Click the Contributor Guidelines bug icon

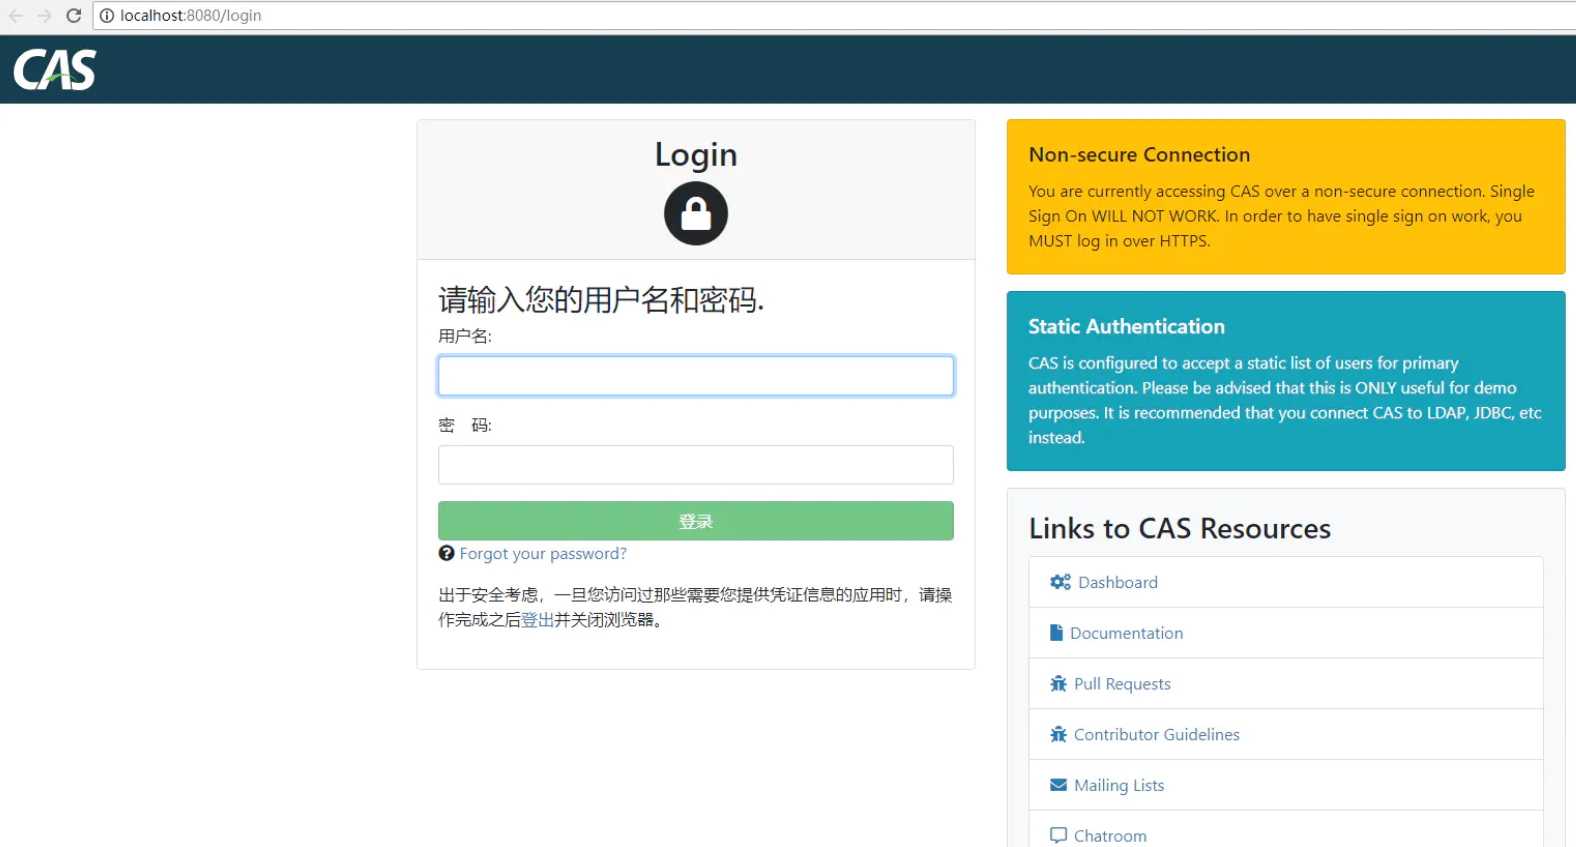tap(1058, 734)
